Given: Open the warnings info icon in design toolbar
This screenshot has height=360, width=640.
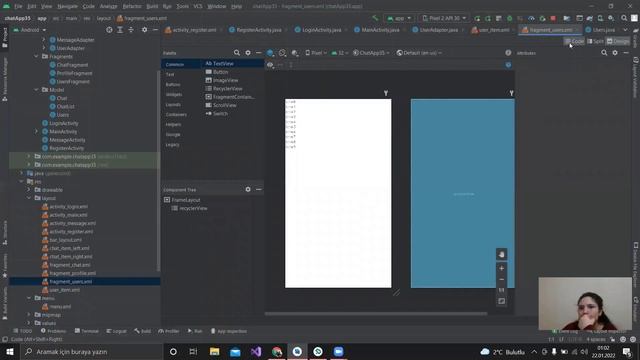Looking at the screenshot, I should (508, 53).
